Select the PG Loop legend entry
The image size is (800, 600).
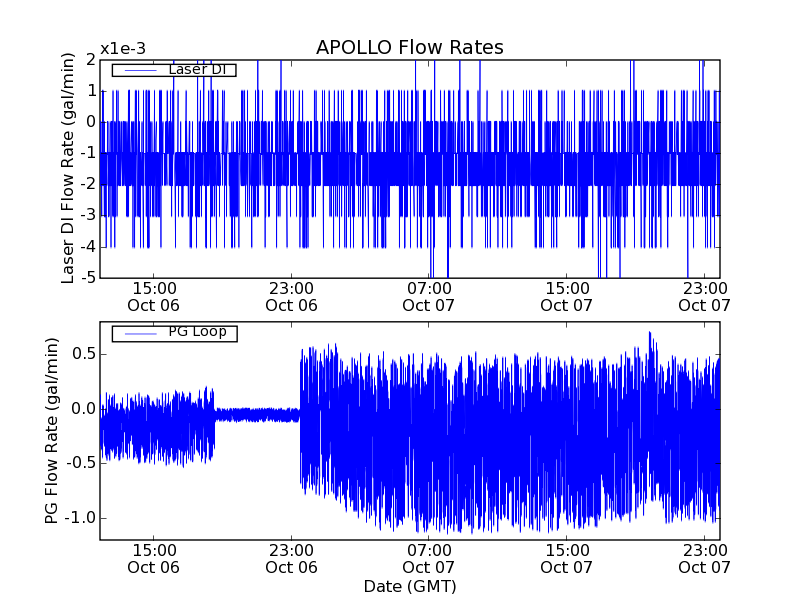click(173, 332)
